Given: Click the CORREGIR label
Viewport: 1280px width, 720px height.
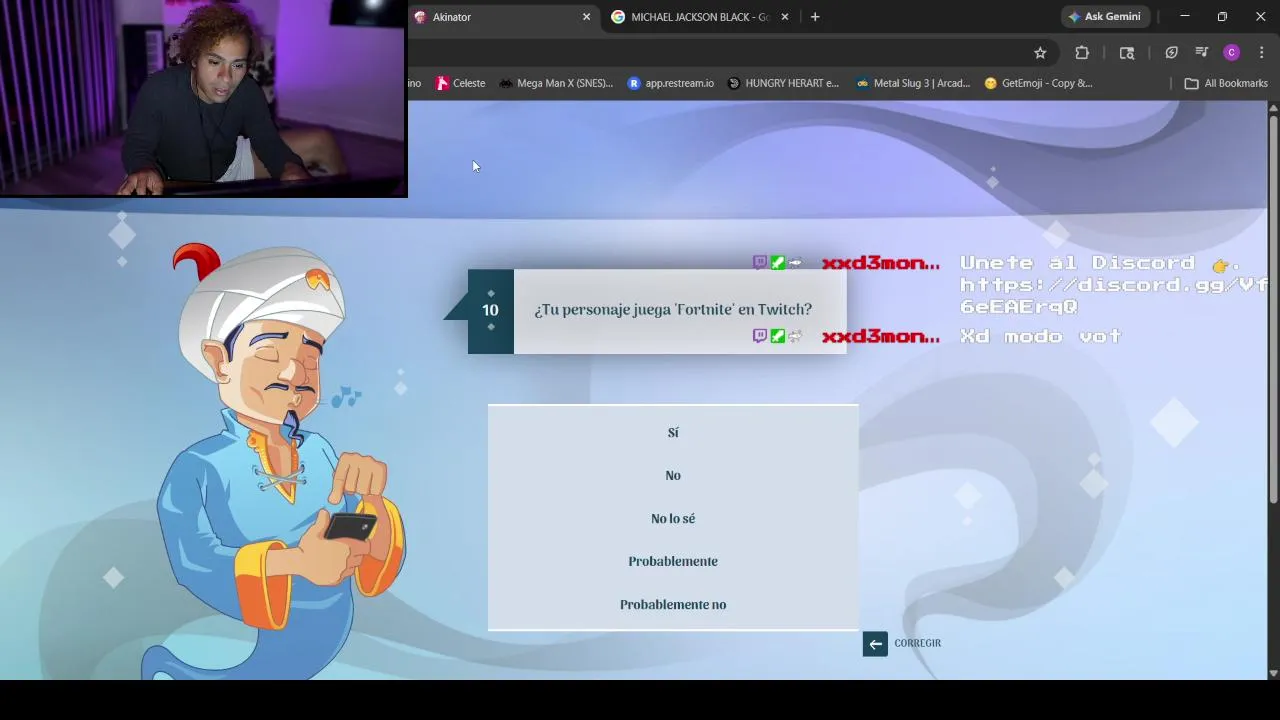Looking at the screenshot, I should tap(917, 643).
